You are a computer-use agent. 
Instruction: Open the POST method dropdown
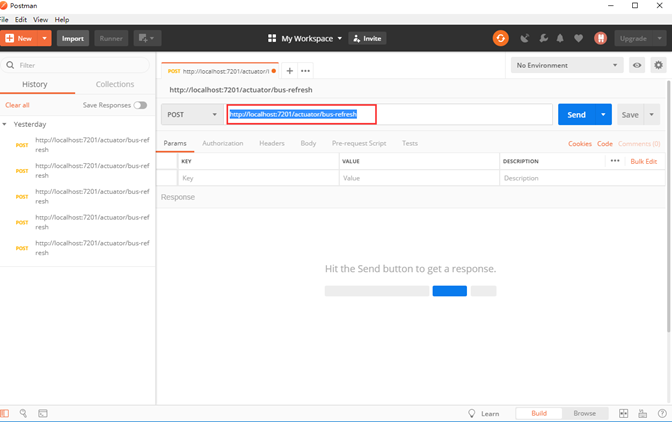(192, 114)
